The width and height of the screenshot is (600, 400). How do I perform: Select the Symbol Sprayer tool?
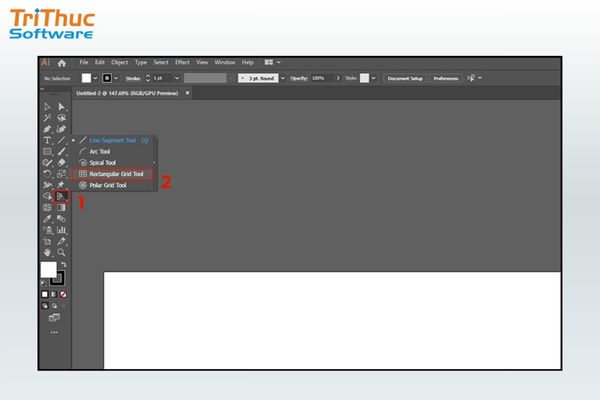pyautogui.click(x=47, y=230)
